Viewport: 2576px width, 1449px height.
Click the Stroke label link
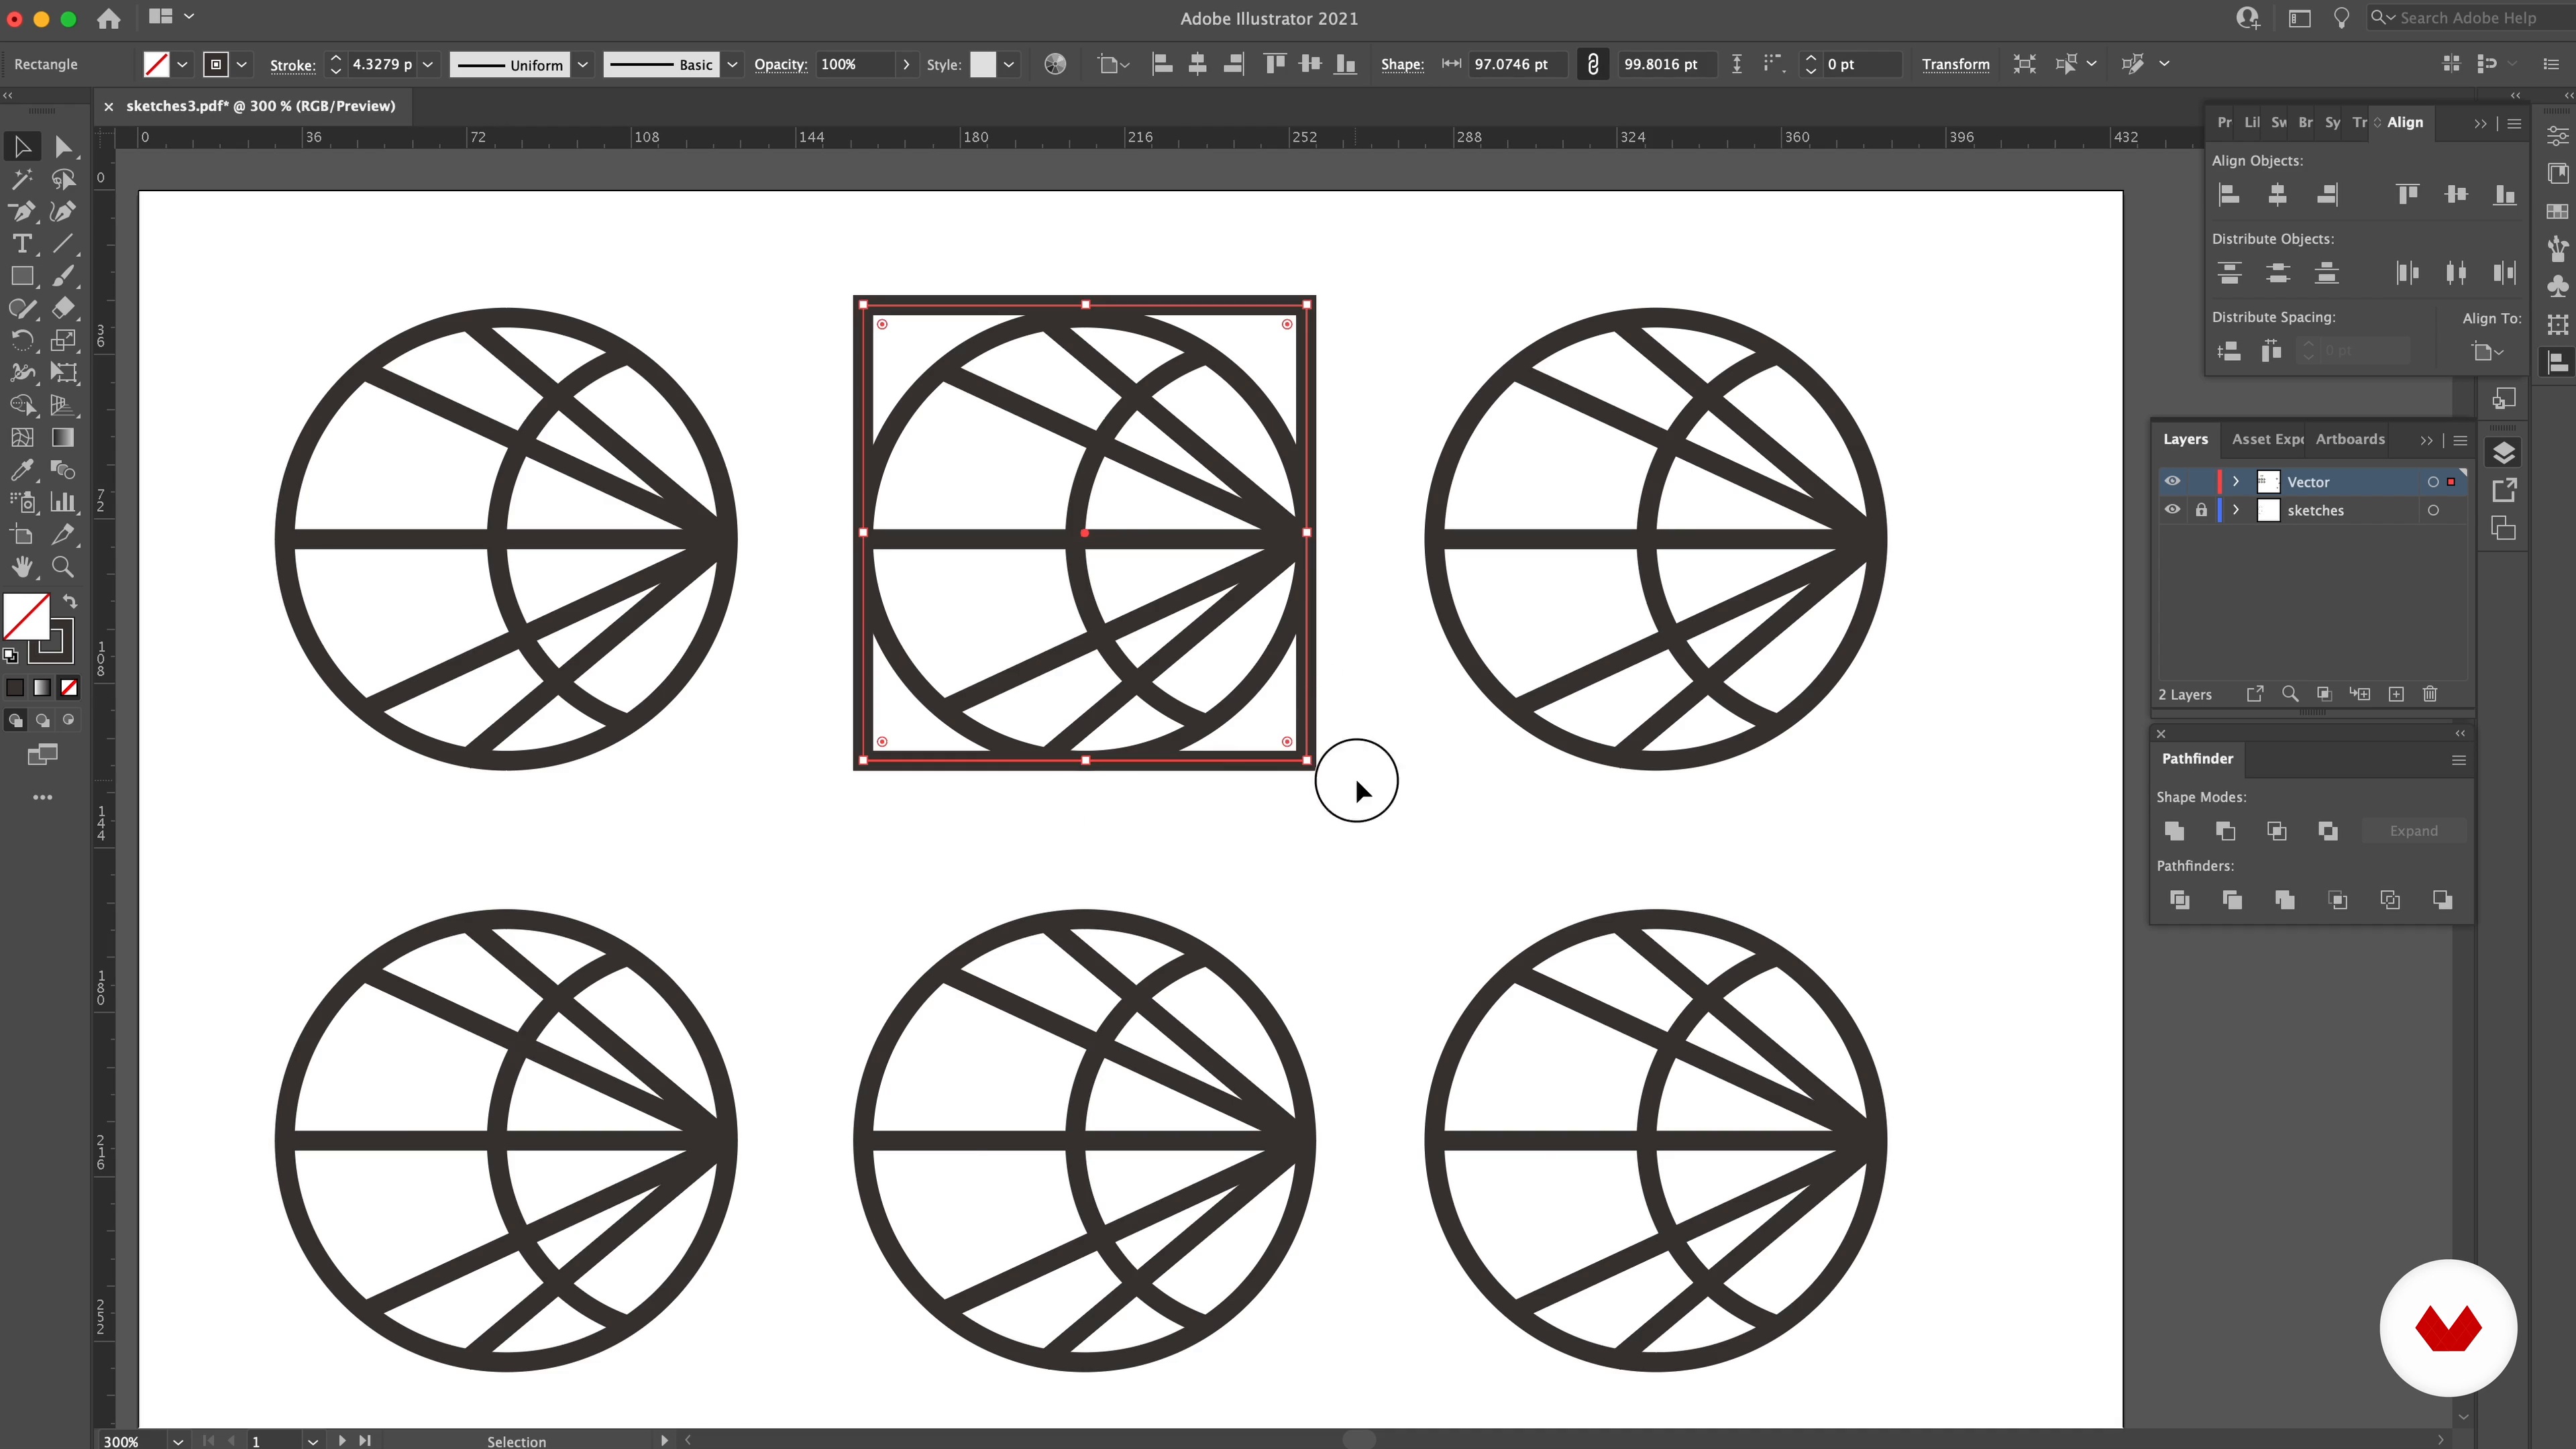click(x=293, y=65)
